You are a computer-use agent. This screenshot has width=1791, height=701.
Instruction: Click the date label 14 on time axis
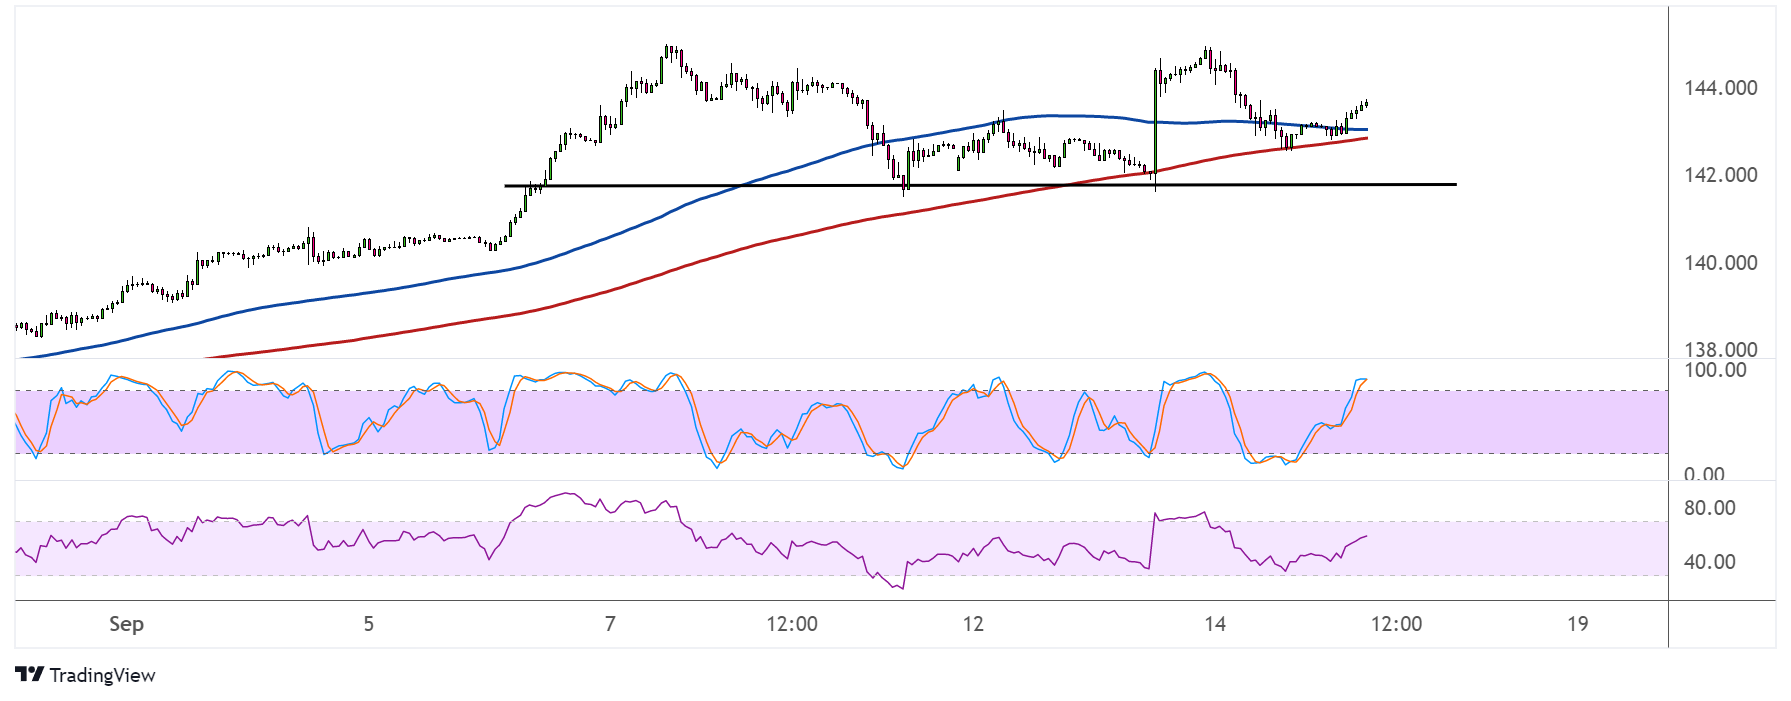(1214, 624)
